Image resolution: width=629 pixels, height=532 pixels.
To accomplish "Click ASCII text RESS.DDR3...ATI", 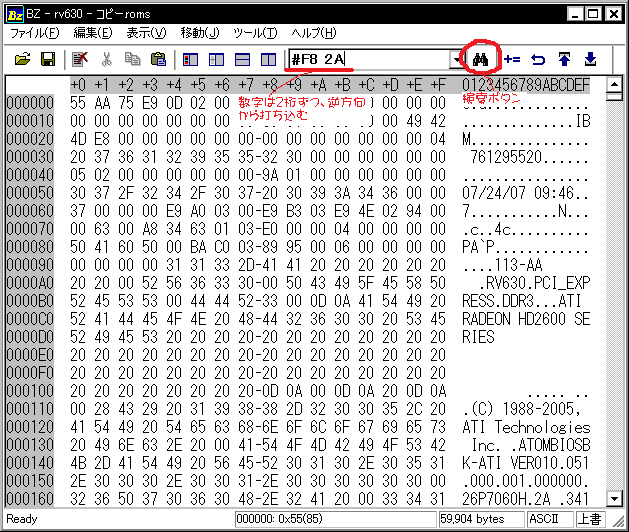I will click(x=522, y=301).
